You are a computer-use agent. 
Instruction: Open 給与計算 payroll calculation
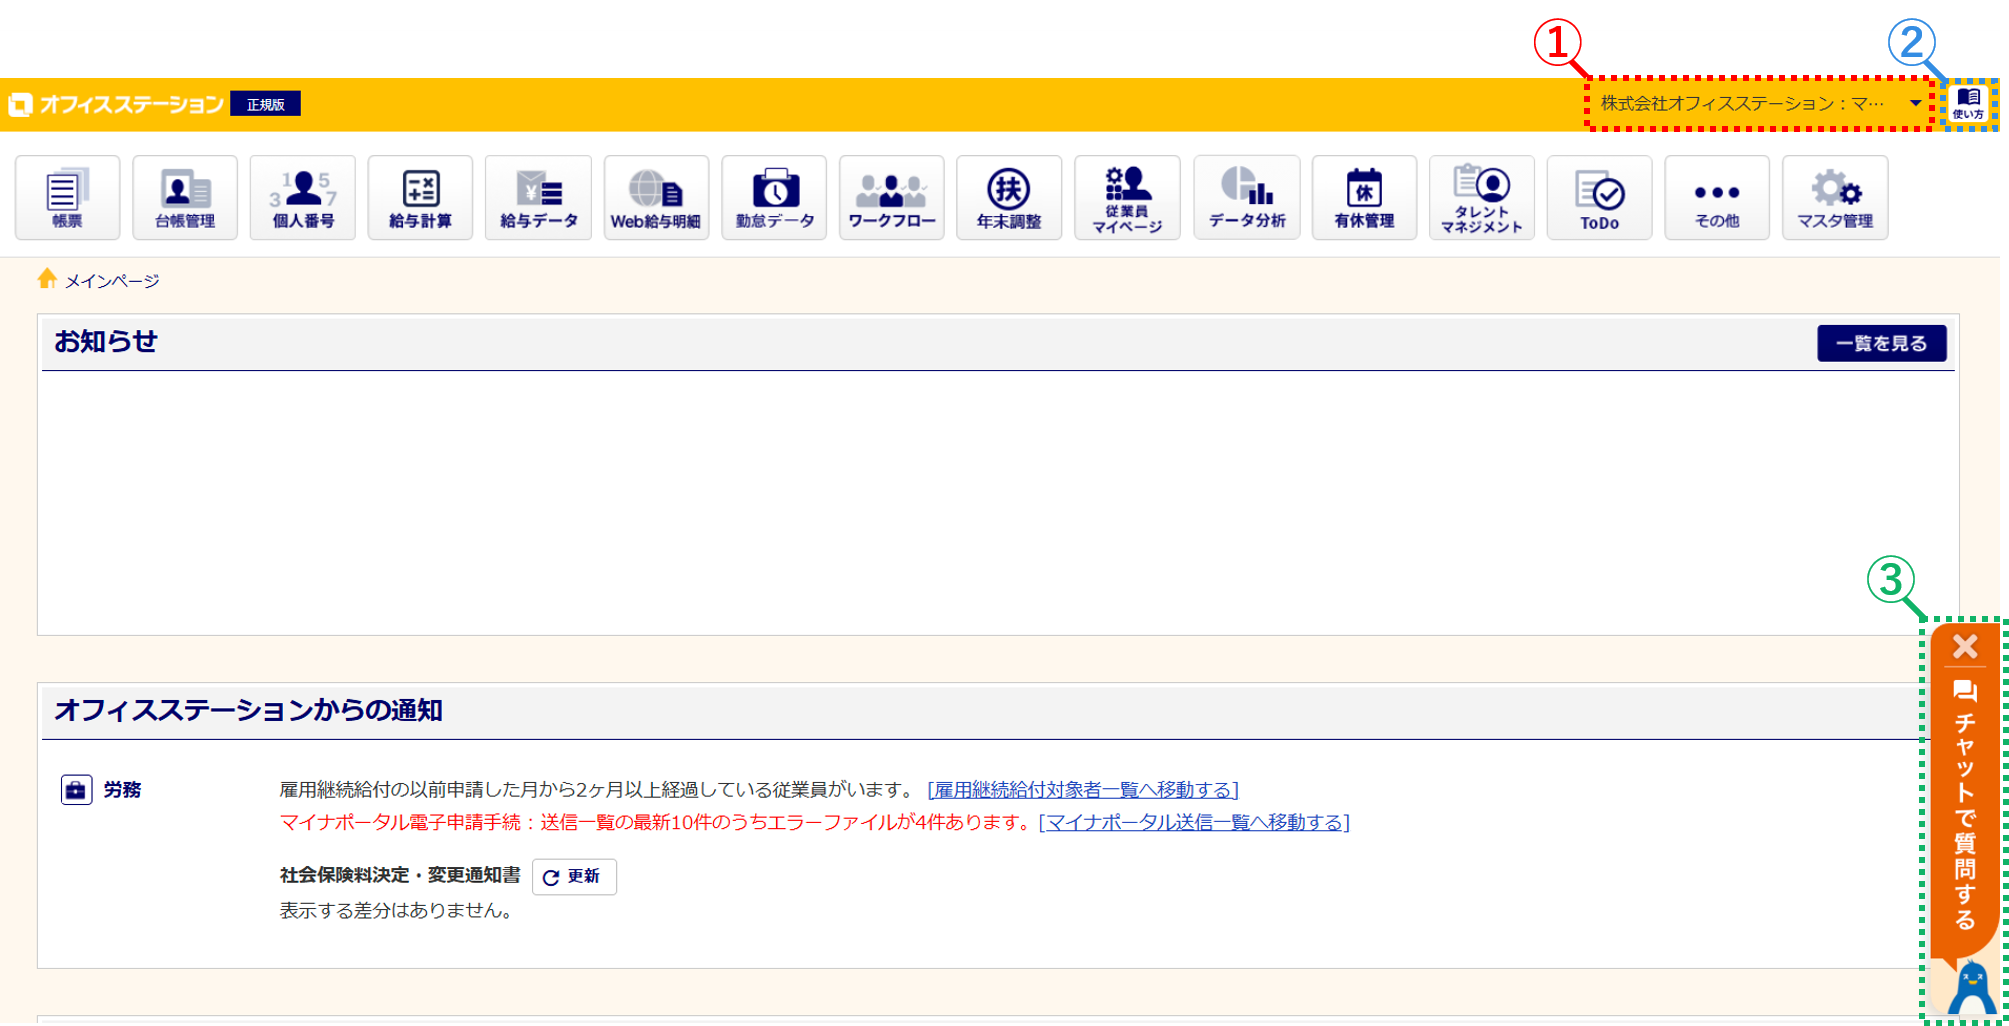(x=420, y=198)
